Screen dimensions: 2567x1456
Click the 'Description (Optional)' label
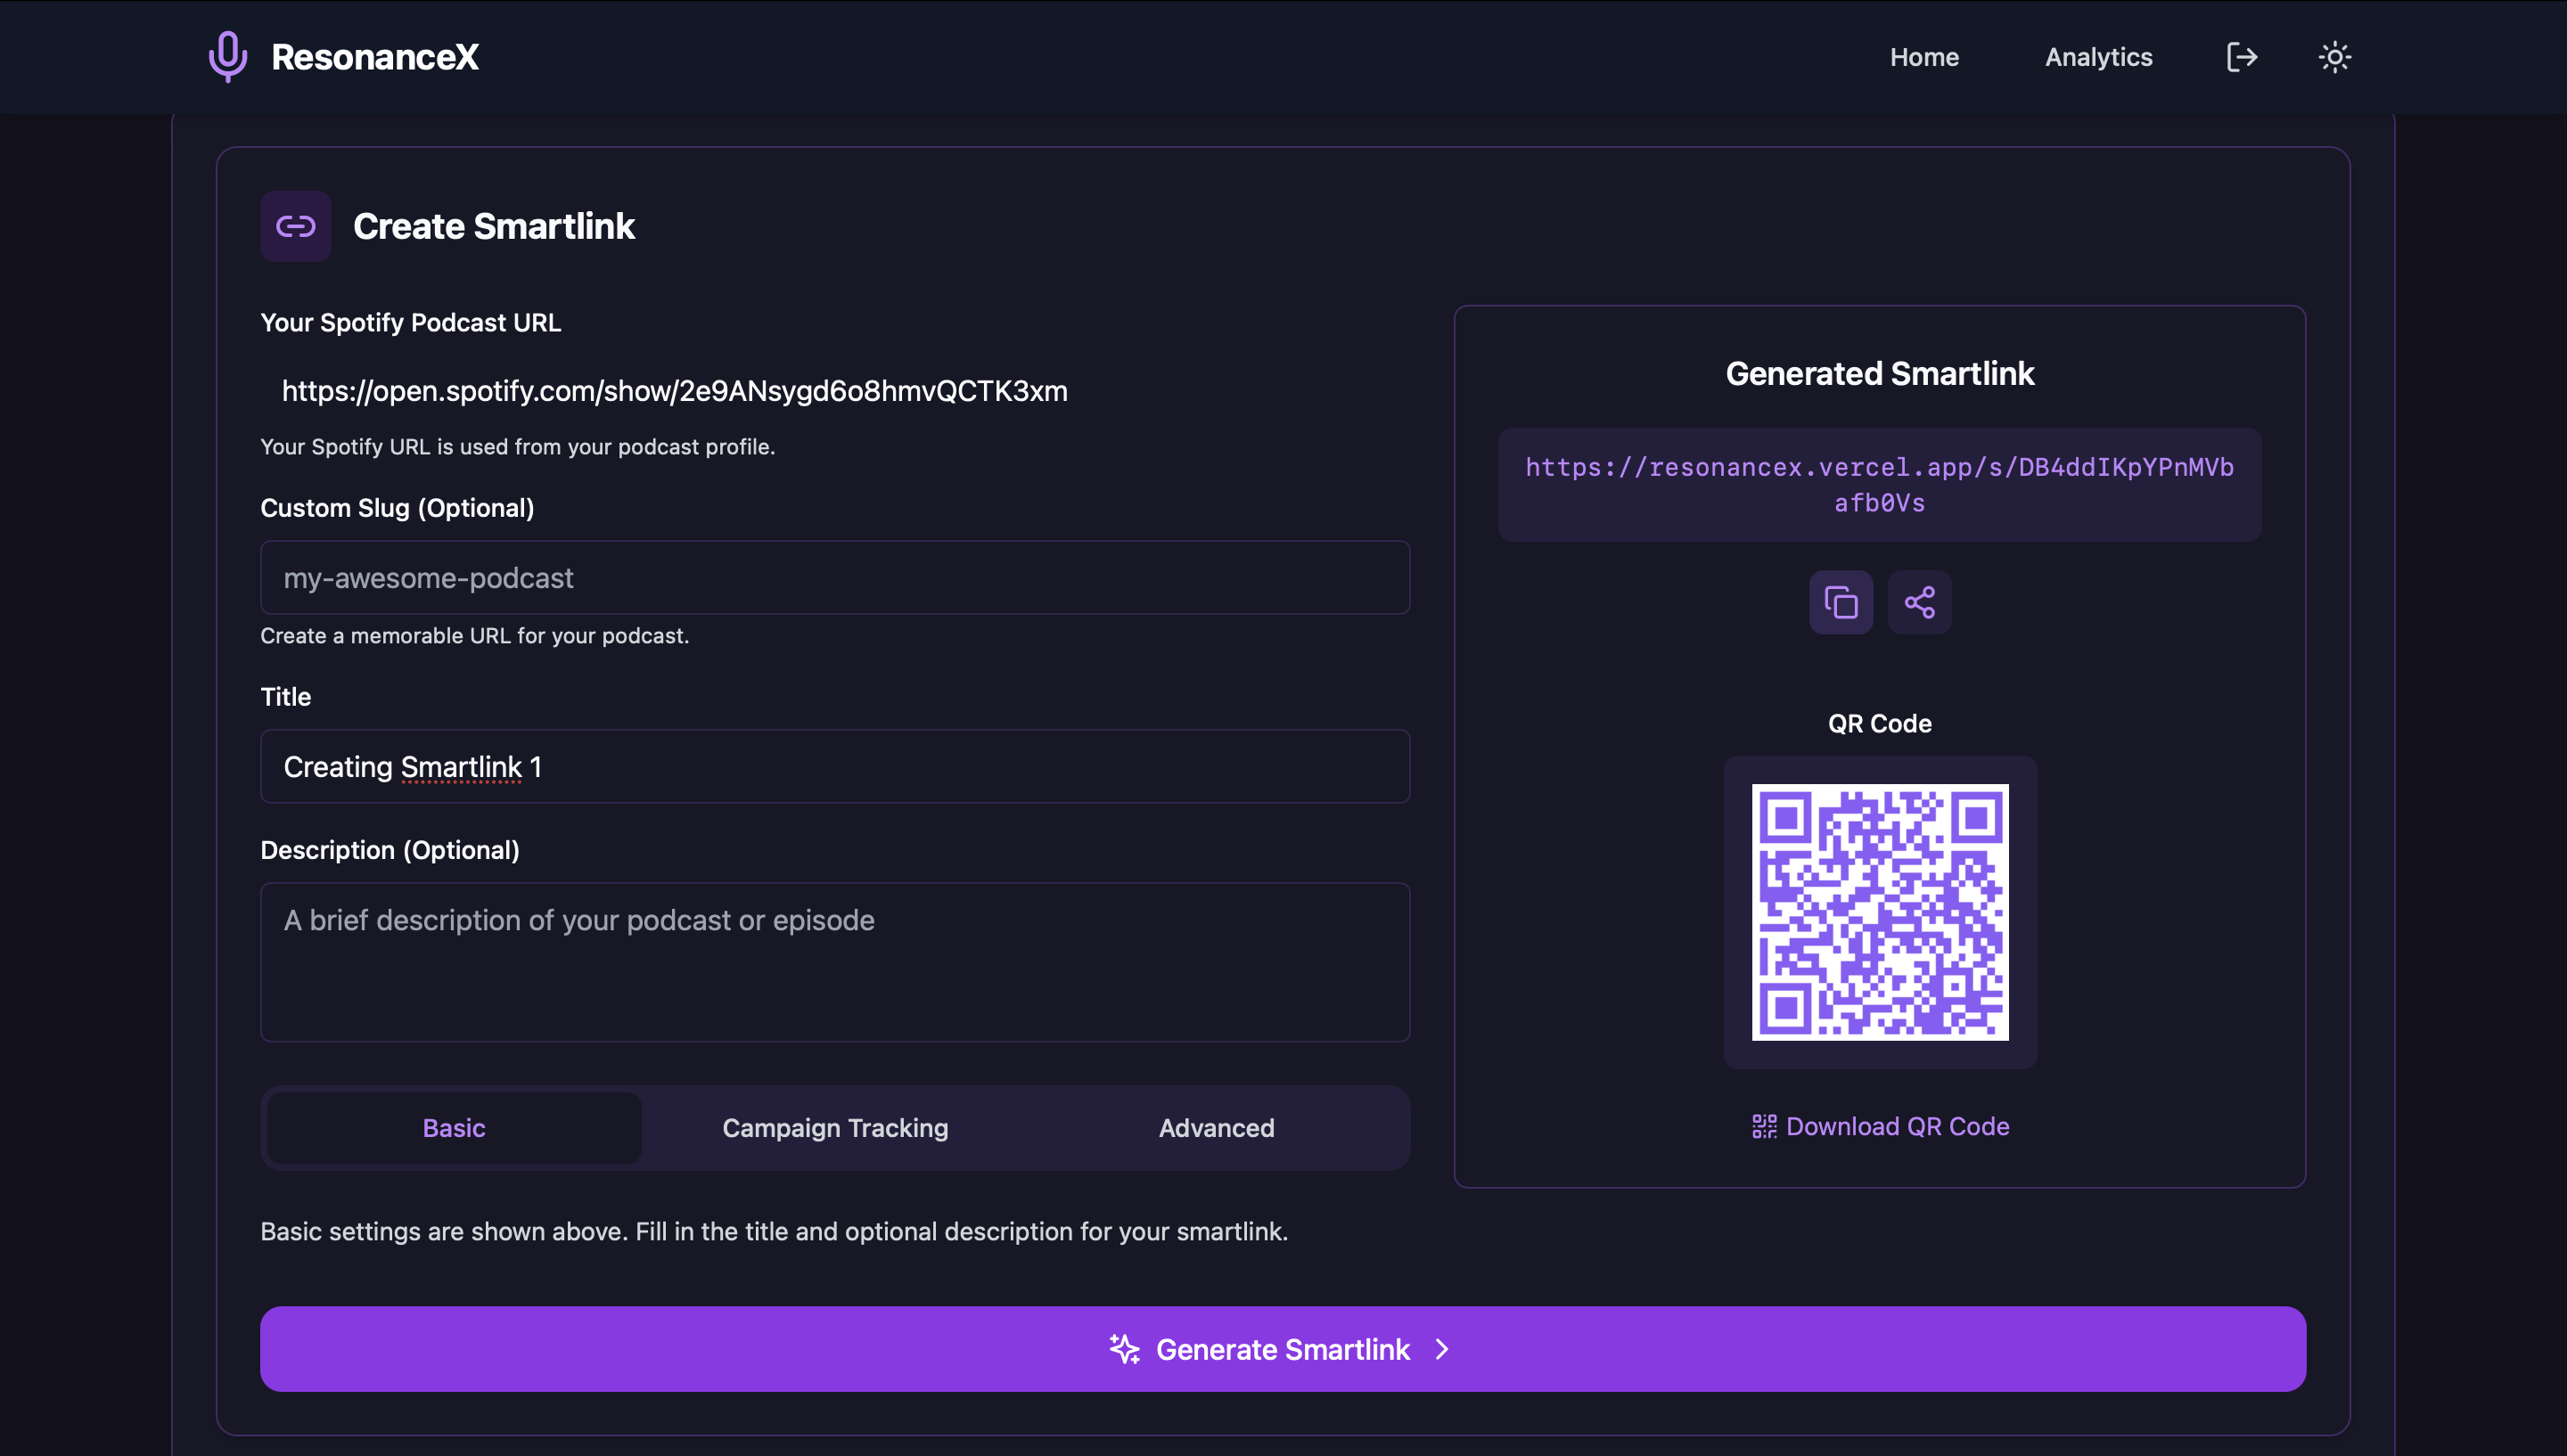[x=390, y=850]
